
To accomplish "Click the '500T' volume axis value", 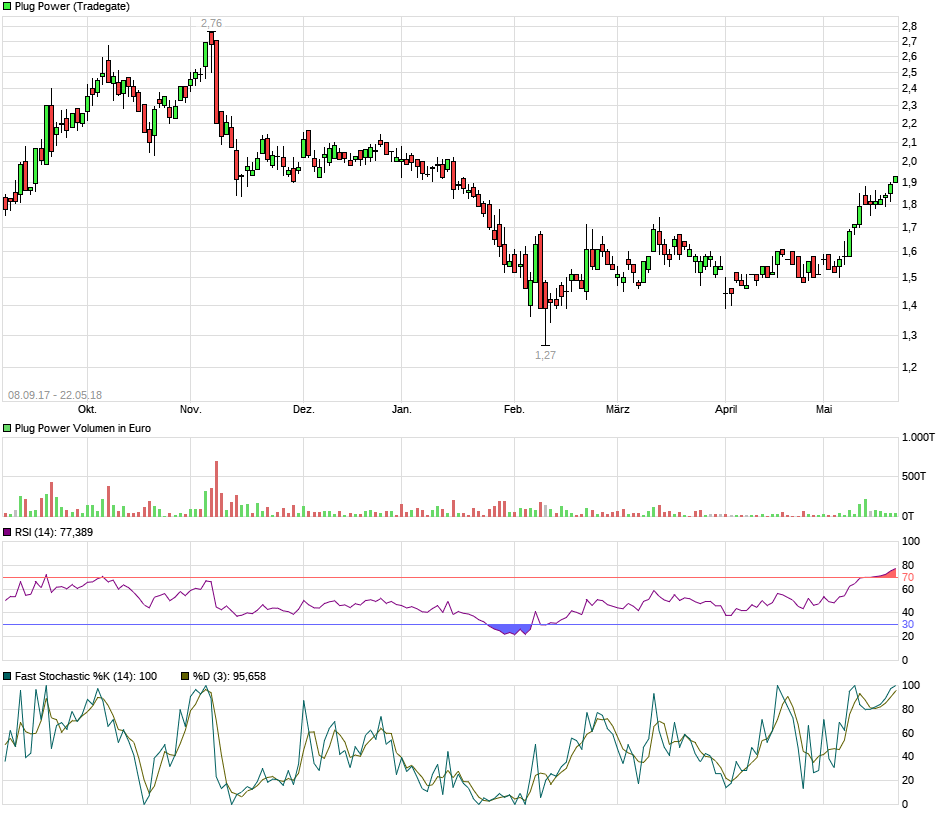I will pyautogui.click(x=914, y=477).
